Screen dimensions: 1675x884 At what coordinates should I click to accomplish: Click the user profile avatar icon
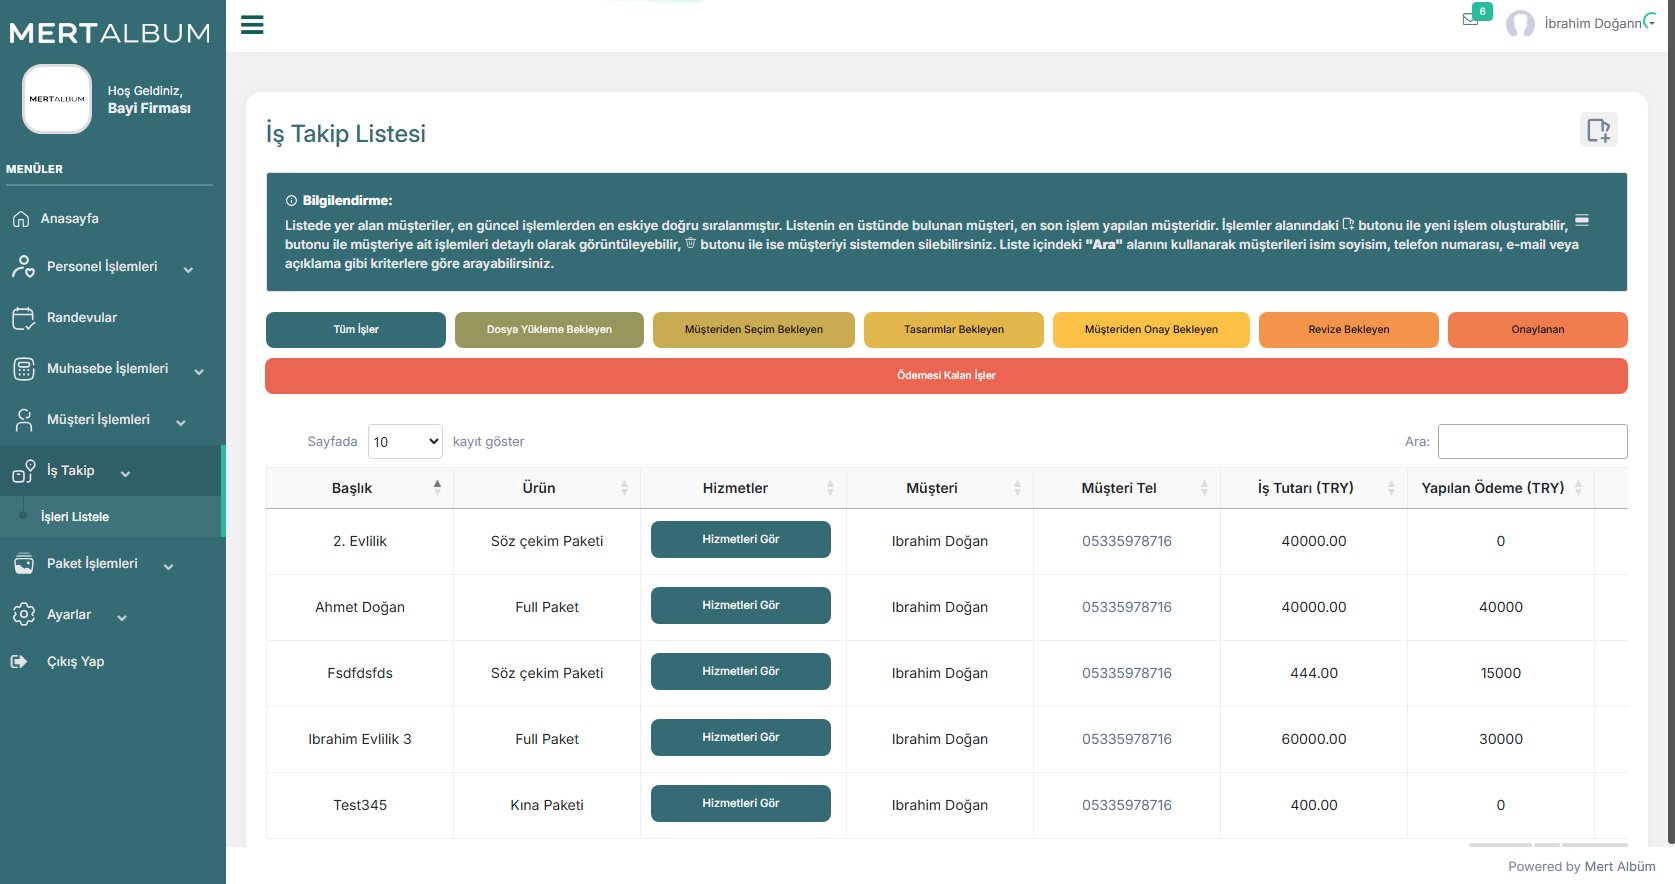(1520, 24)
